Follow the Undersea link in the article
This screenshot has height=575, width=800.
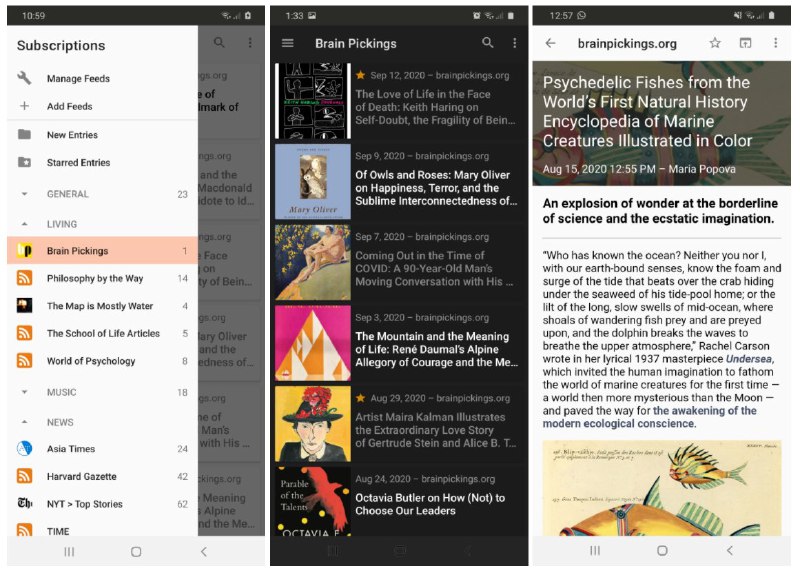[749, 358]
